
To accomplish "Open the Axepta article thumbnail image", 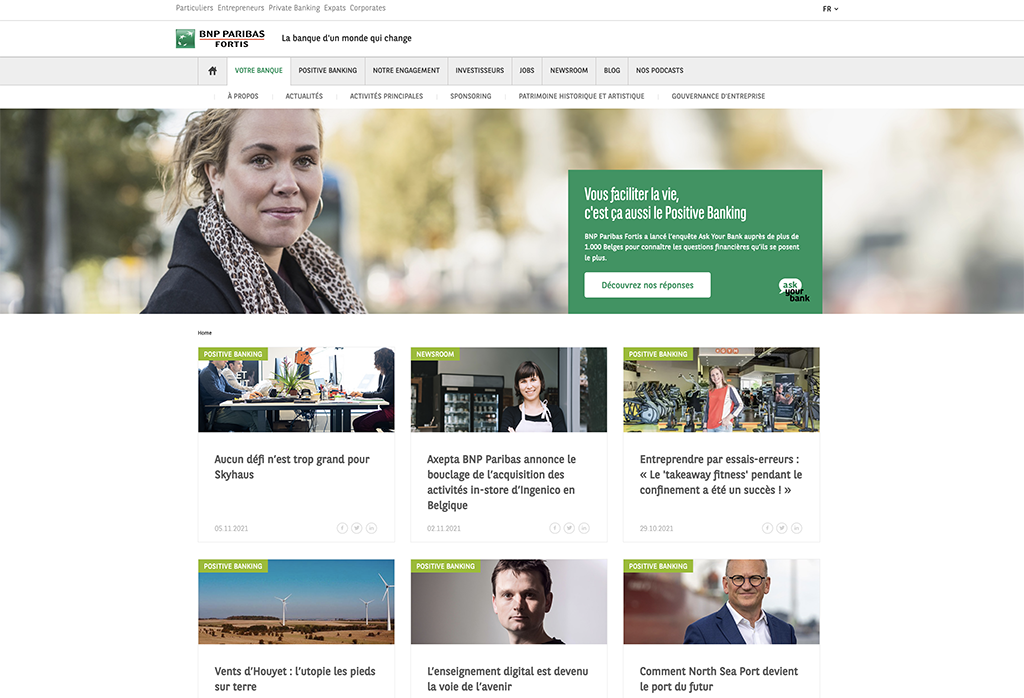I will tap(509, 390).
